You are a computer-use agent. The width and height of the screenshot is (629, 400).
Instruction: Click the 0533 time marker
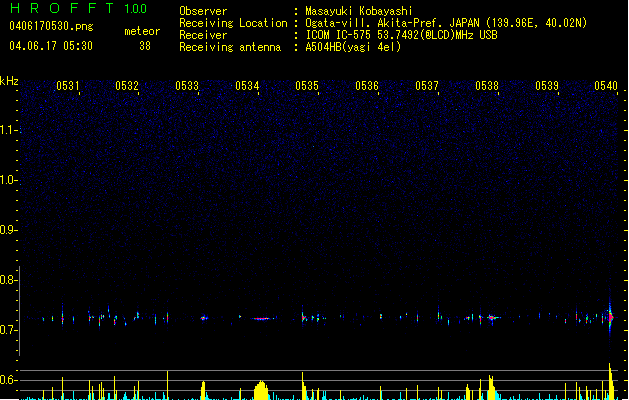(x=187, y=86)
